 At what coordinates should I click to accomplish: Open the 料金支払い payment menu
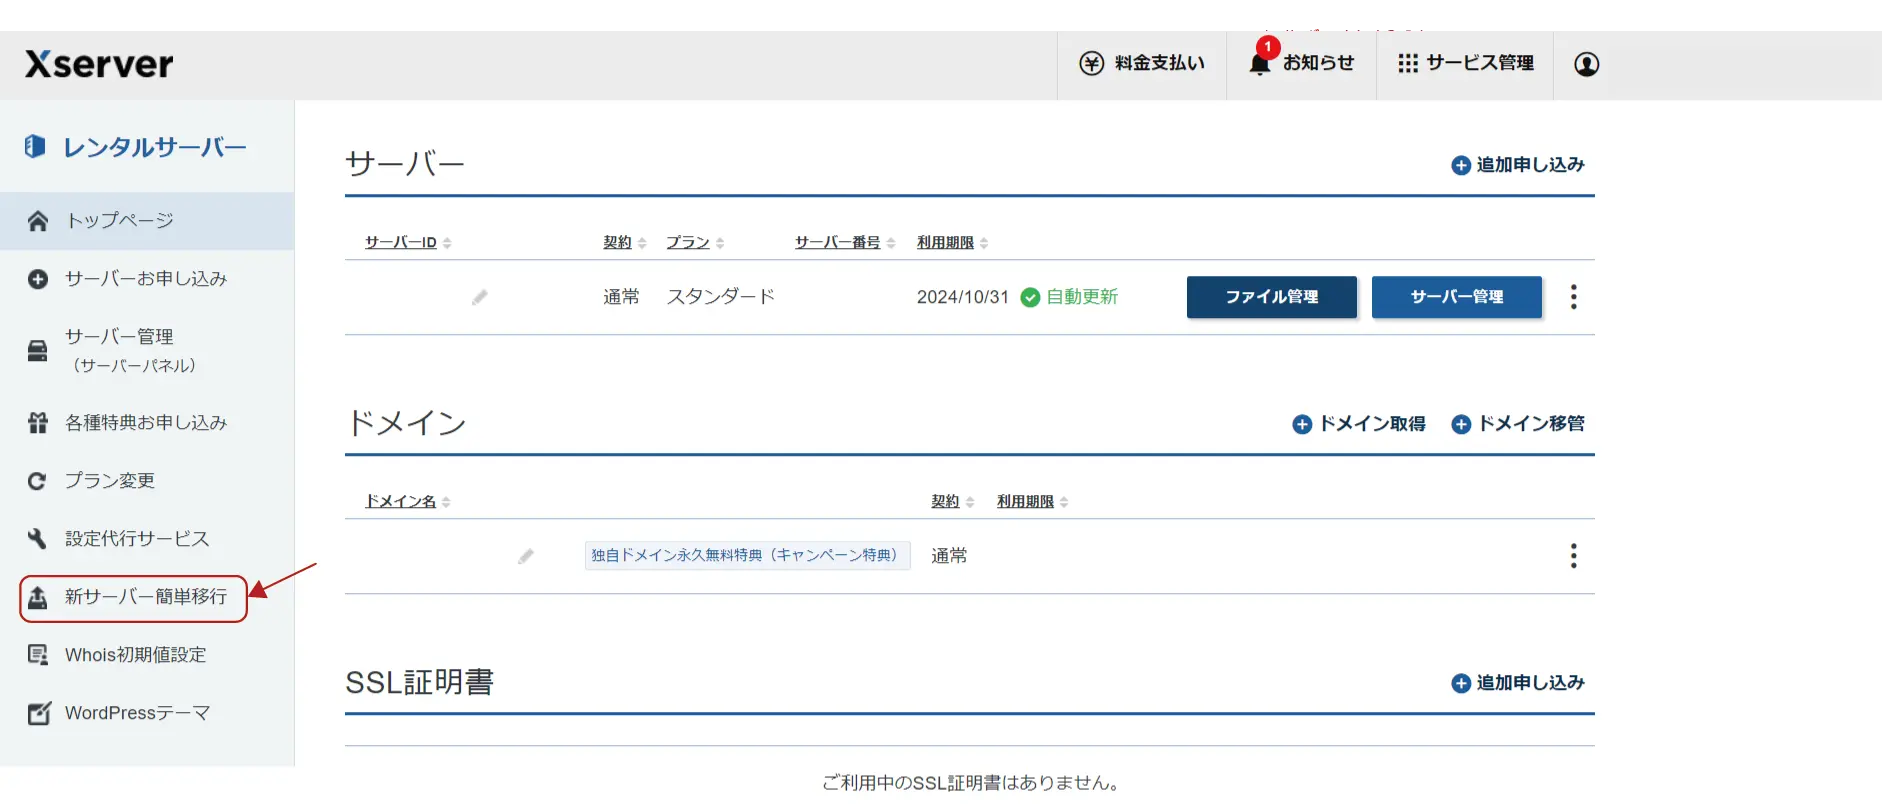click(1142, 64)
